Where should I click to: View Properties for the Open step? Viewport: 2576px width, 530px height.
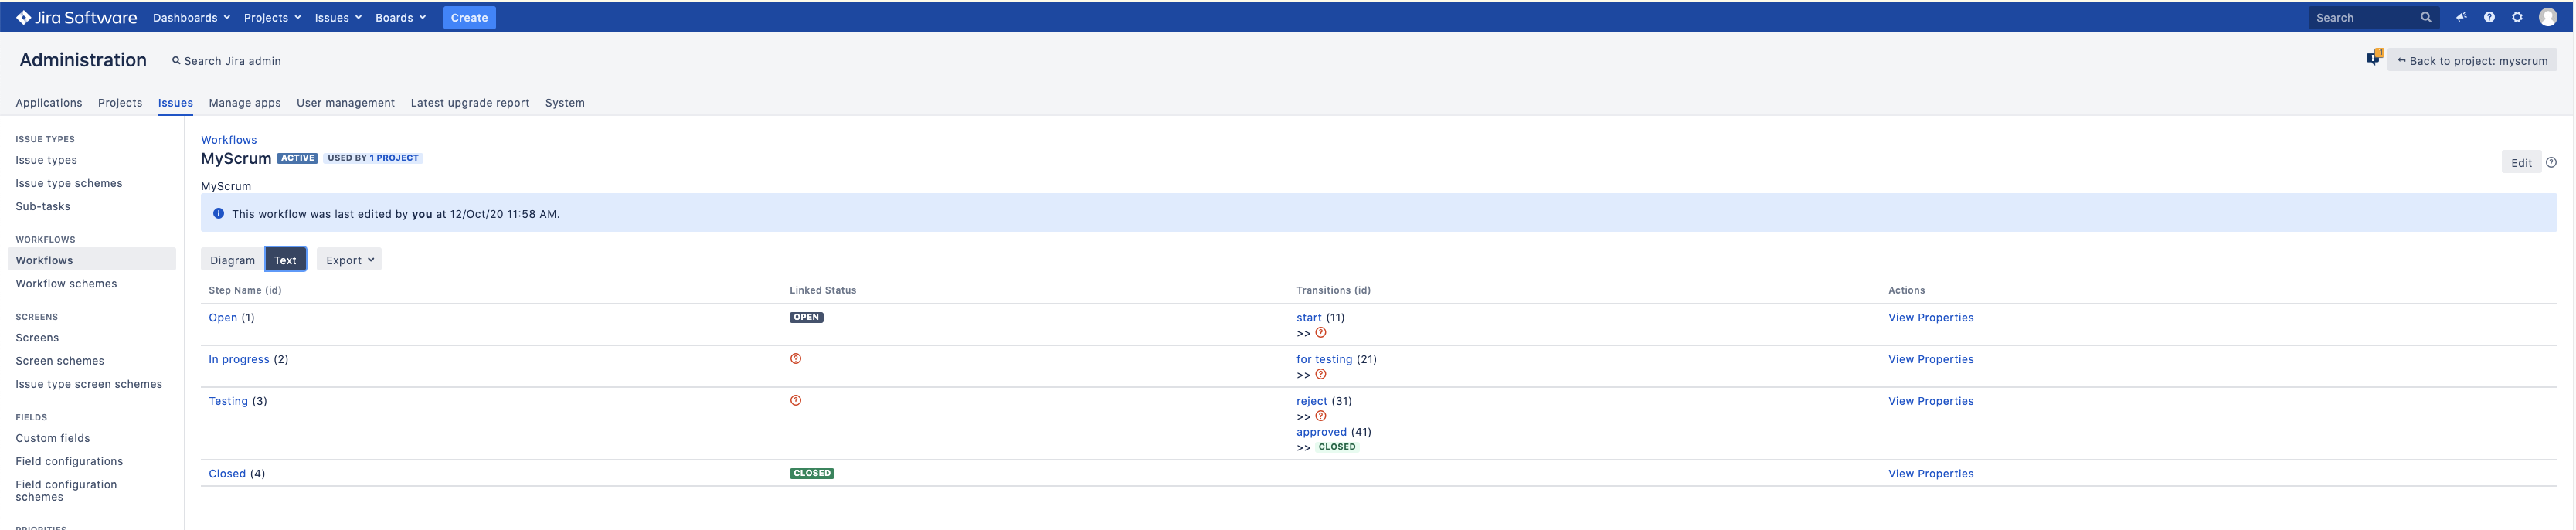tap(1931, 317)
